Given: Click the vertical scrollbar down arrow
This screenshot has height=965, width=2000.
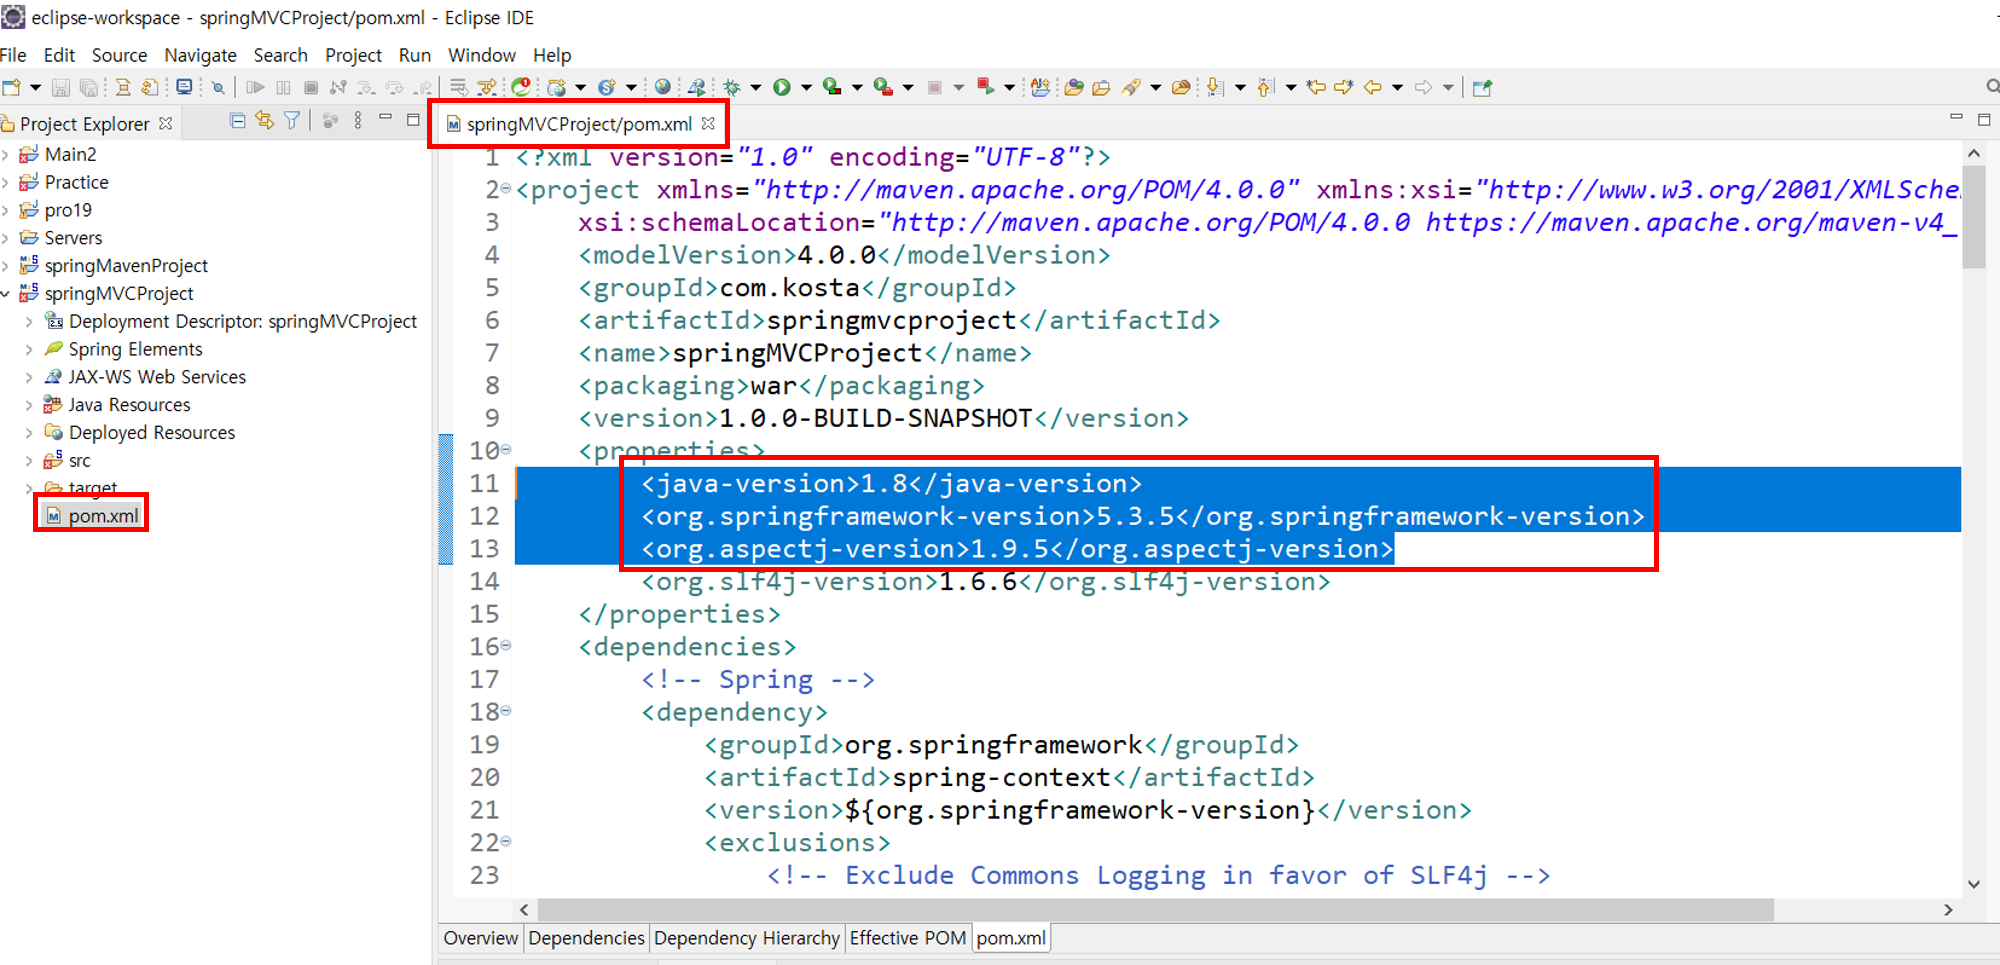Looking at the screenshot, I should (1974, 883).
